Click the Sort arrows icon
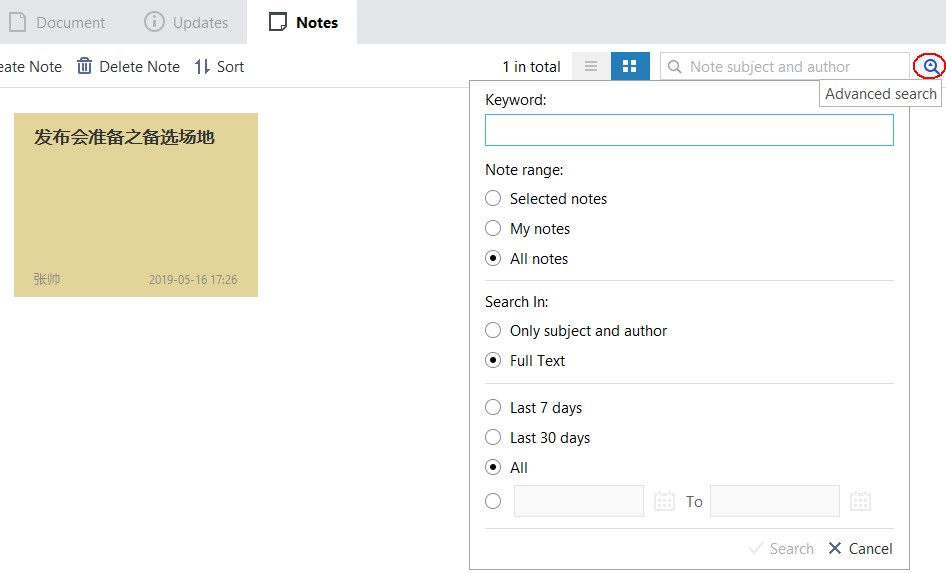946x573 pixels. click(x=202, y=66)
